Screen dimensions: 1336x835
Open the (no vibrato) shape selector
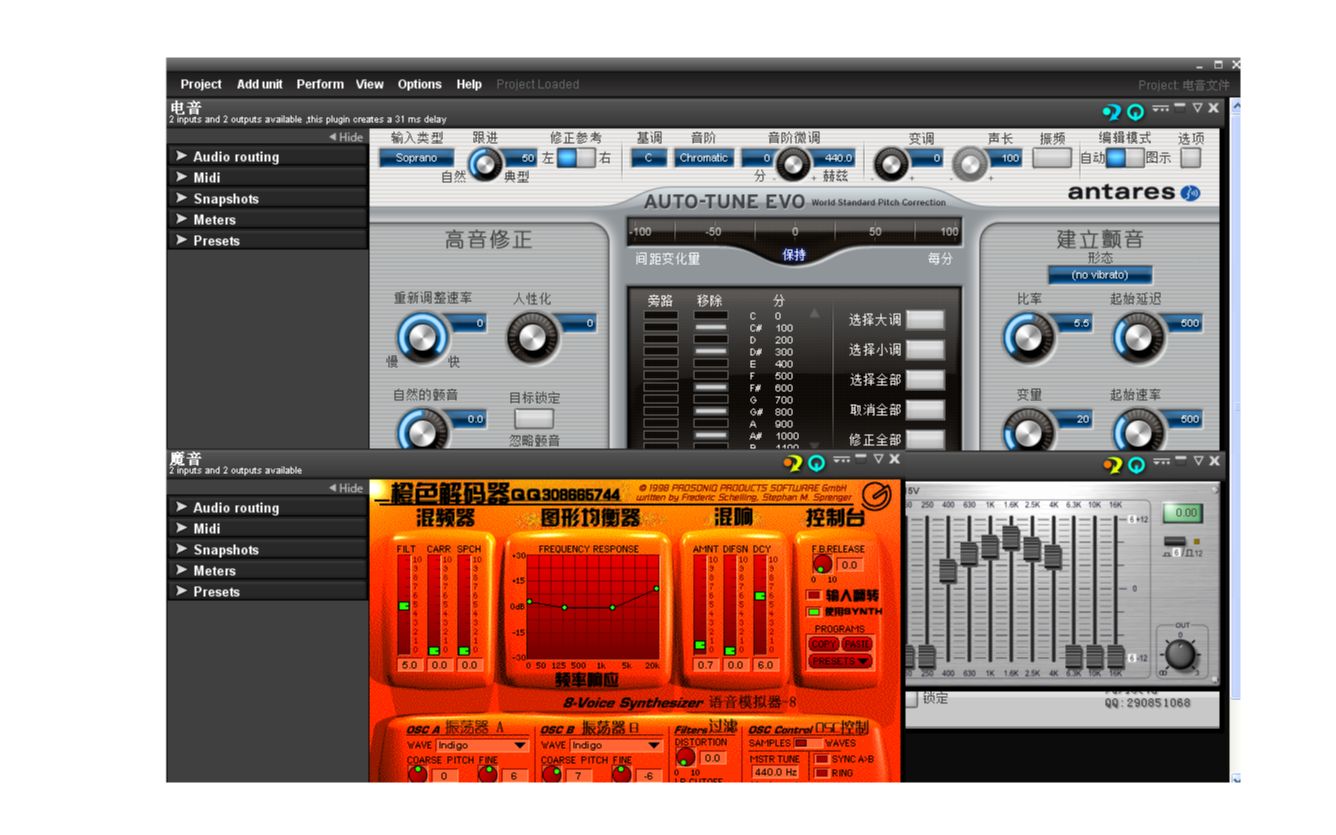click(1100, 275)
